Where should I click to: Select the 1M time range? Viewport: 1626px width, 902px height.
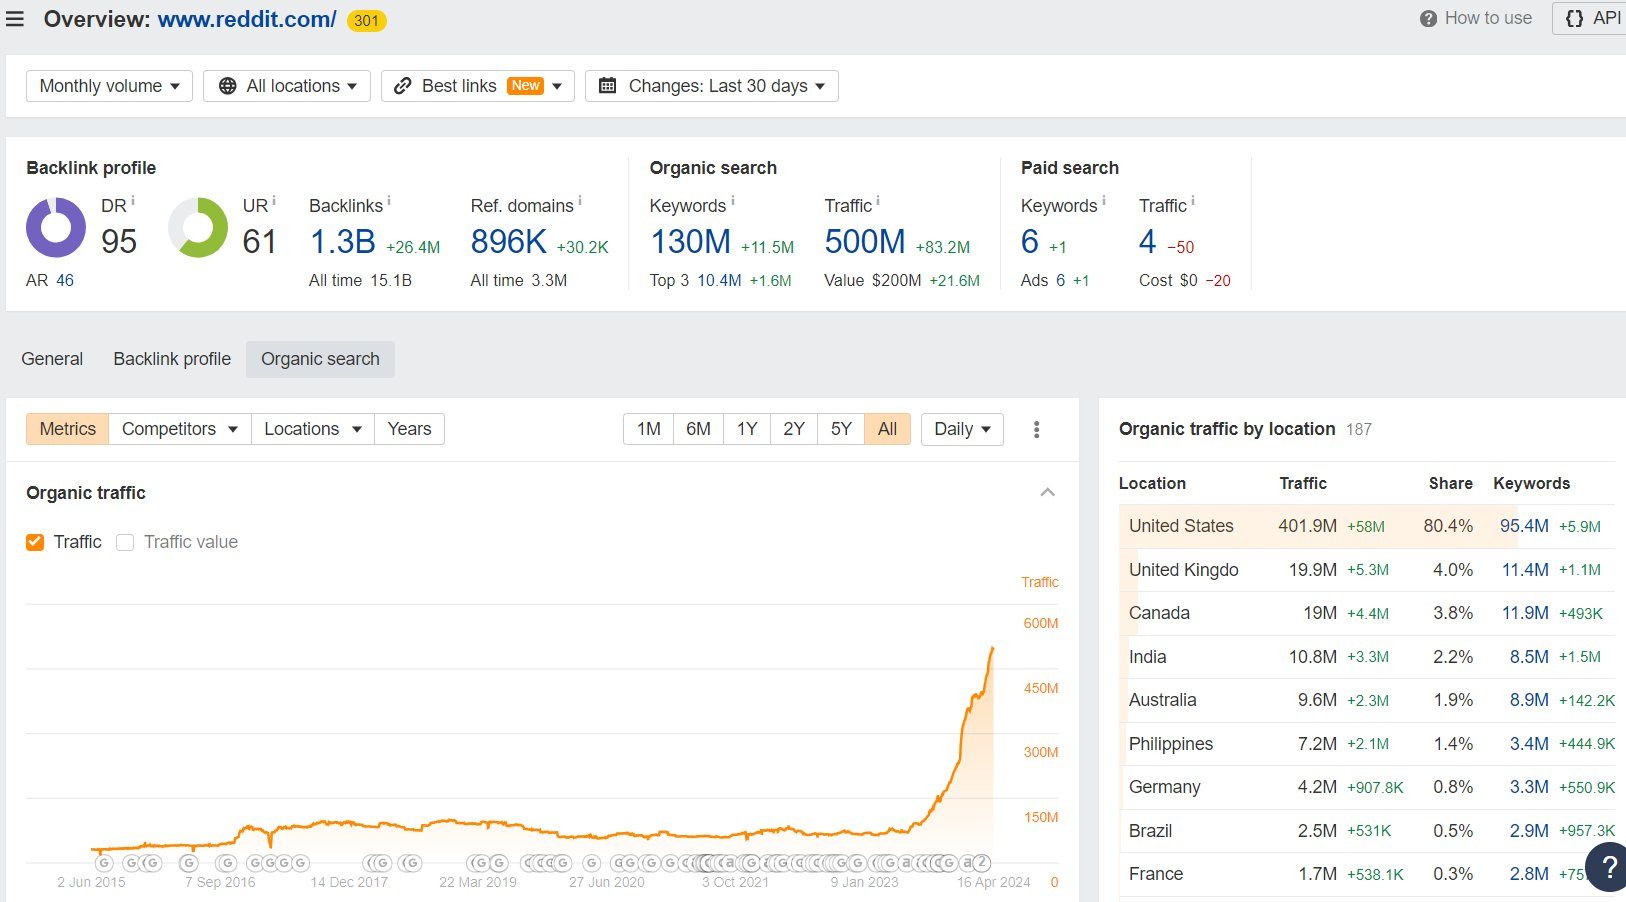(648, 429)
